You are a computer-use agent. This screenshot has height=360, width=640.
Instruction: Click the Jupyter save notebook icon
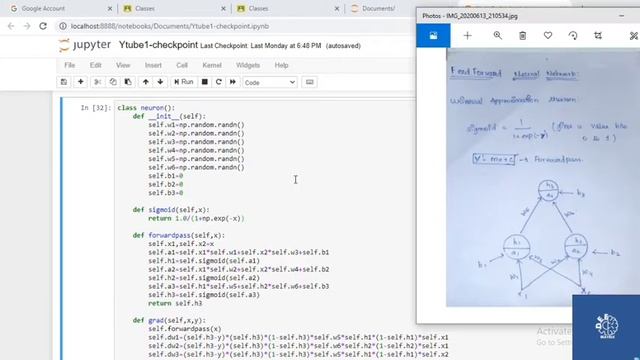[x=64, y=82]
